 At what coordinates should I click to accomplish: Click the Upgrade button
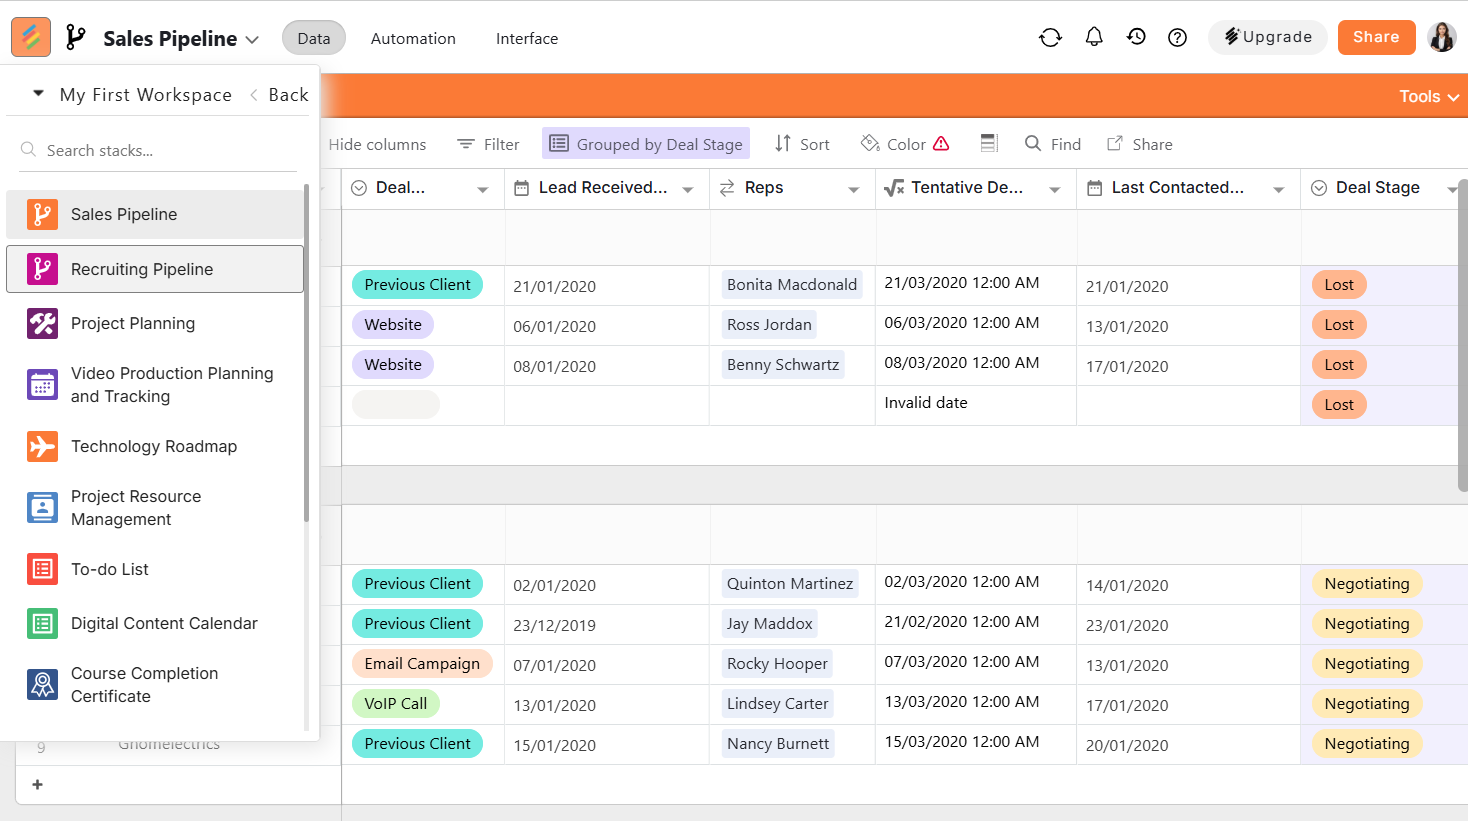click(1268, 37)
